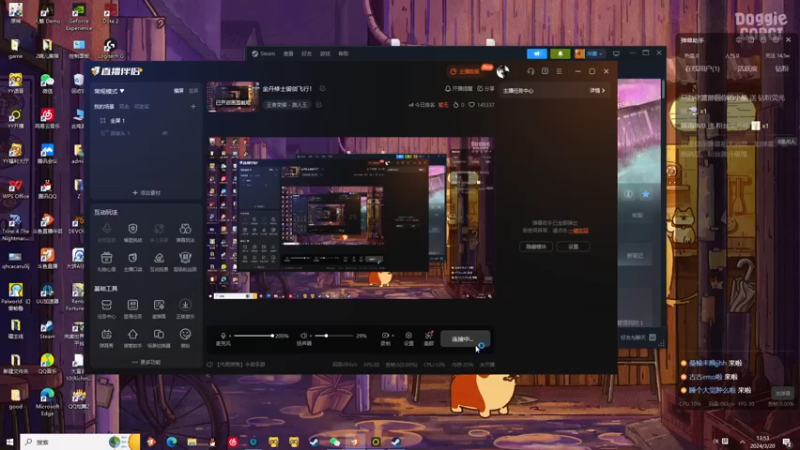Image resolution: width=800 pixels, height=450 pixels.
Task: Open 任务中心 icon in basic tools
Action: (107, 305)
